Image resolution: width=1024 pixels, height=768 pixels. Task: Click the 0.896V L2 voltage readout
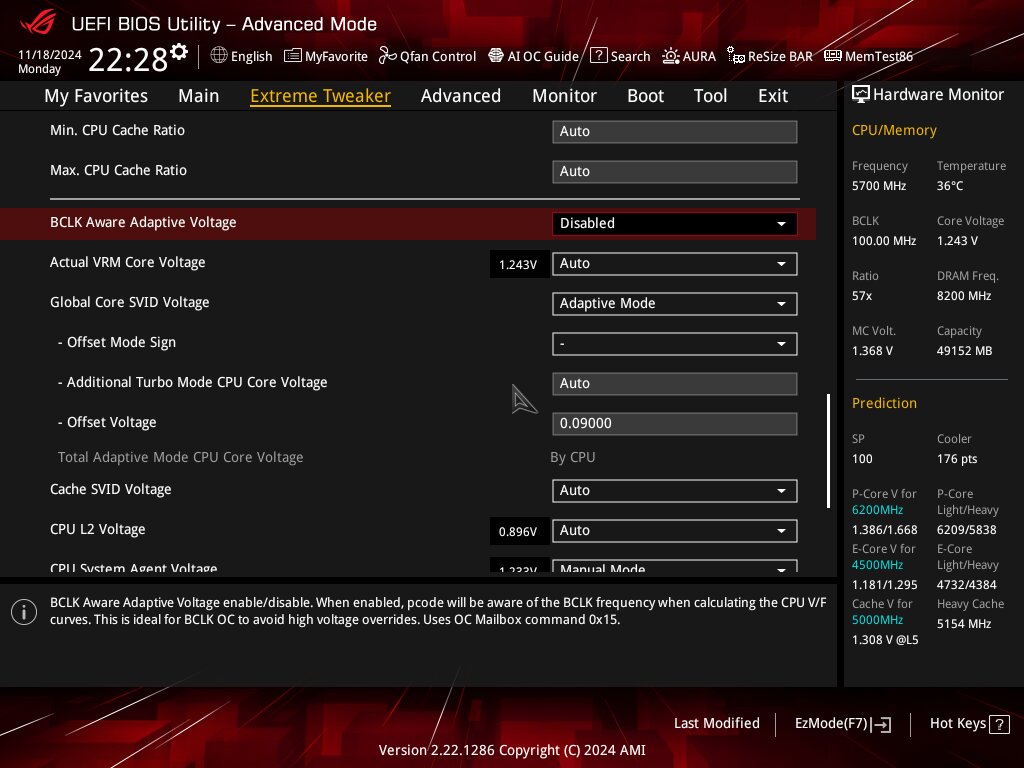(x=518, y=532)
